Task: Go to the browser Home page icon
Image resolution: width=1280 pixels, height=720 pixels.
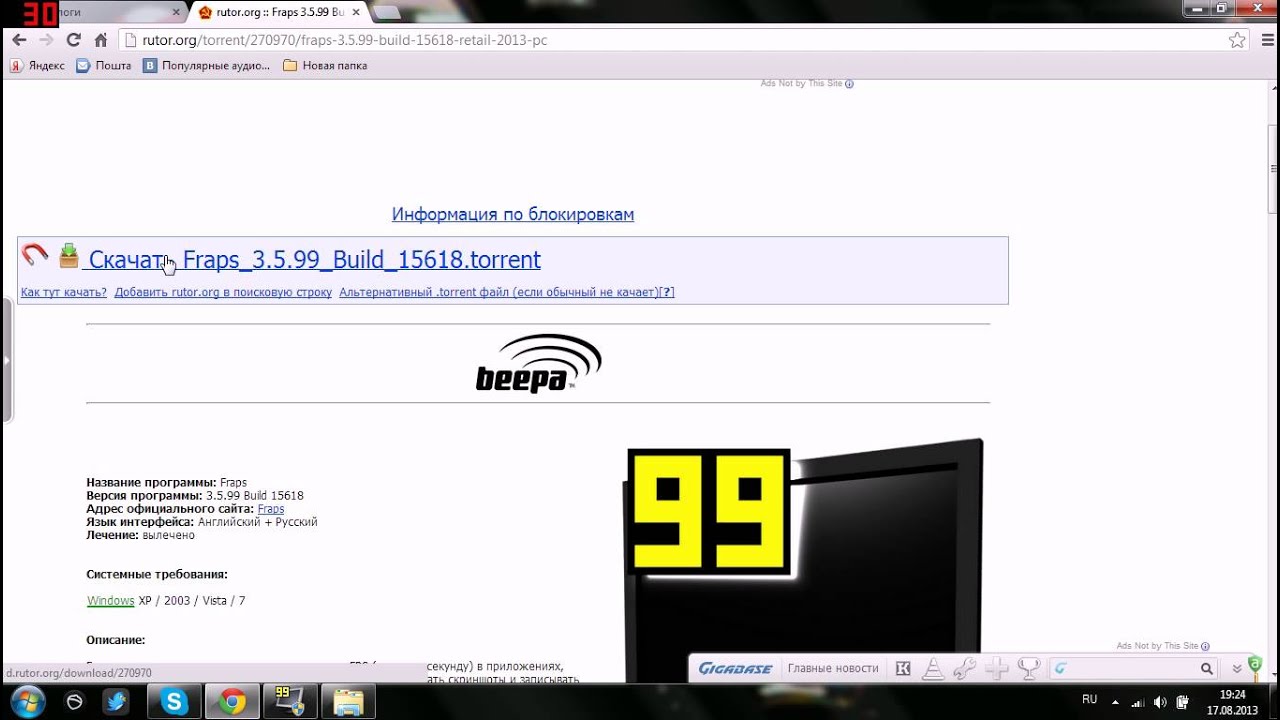Action: [100, 40]
